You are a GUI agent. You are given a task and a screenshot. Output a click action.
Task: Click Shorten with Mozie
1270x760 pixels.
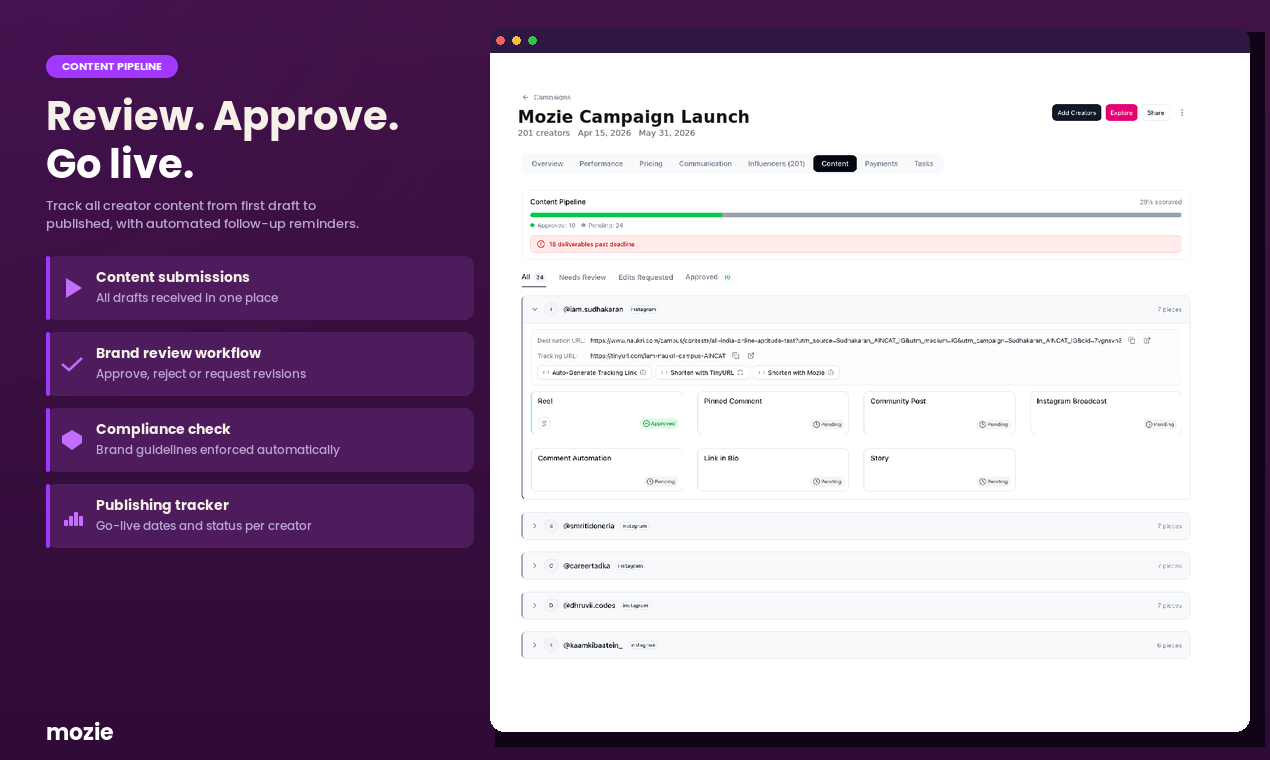point(796,372)
